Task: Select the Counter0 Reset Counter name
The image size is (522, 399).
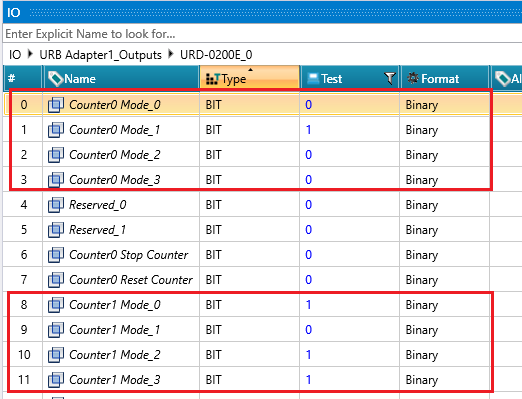Action: coord(131,280)
